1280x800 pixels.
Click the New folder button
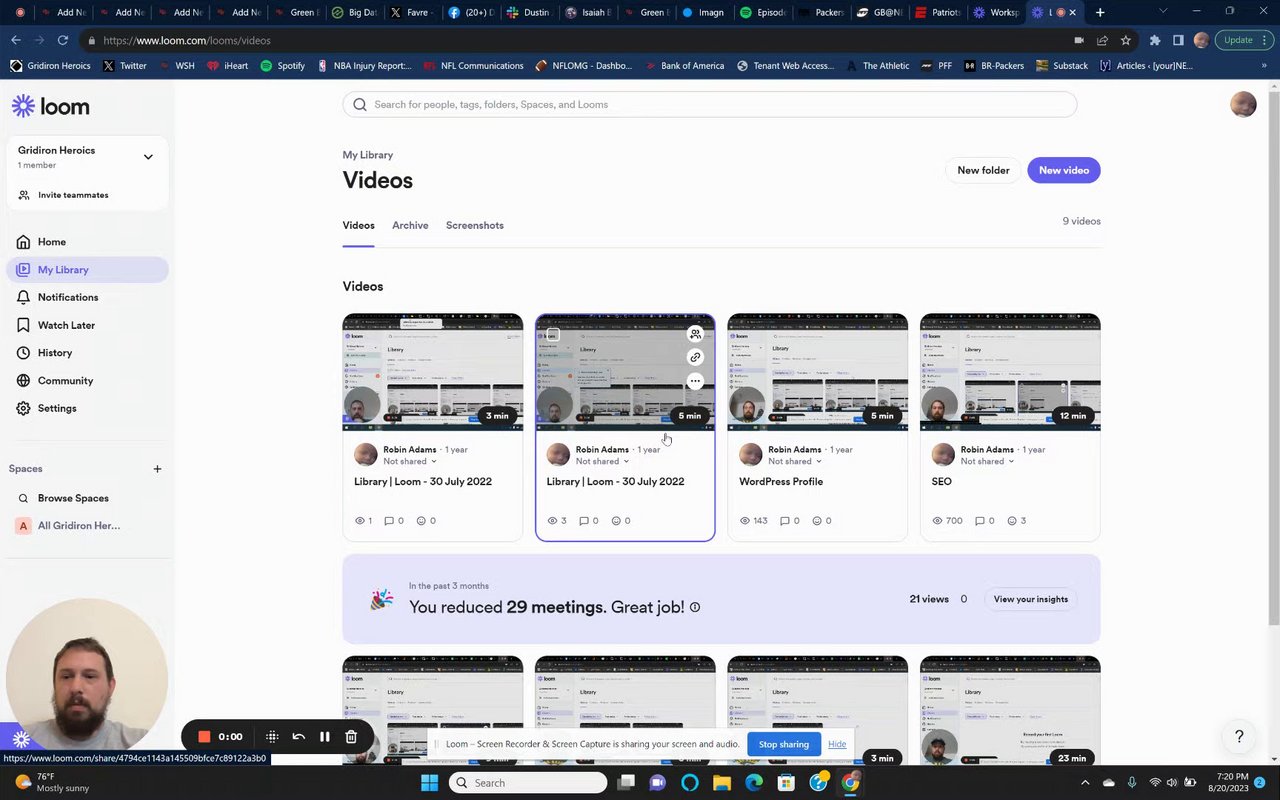pos(983,170)
